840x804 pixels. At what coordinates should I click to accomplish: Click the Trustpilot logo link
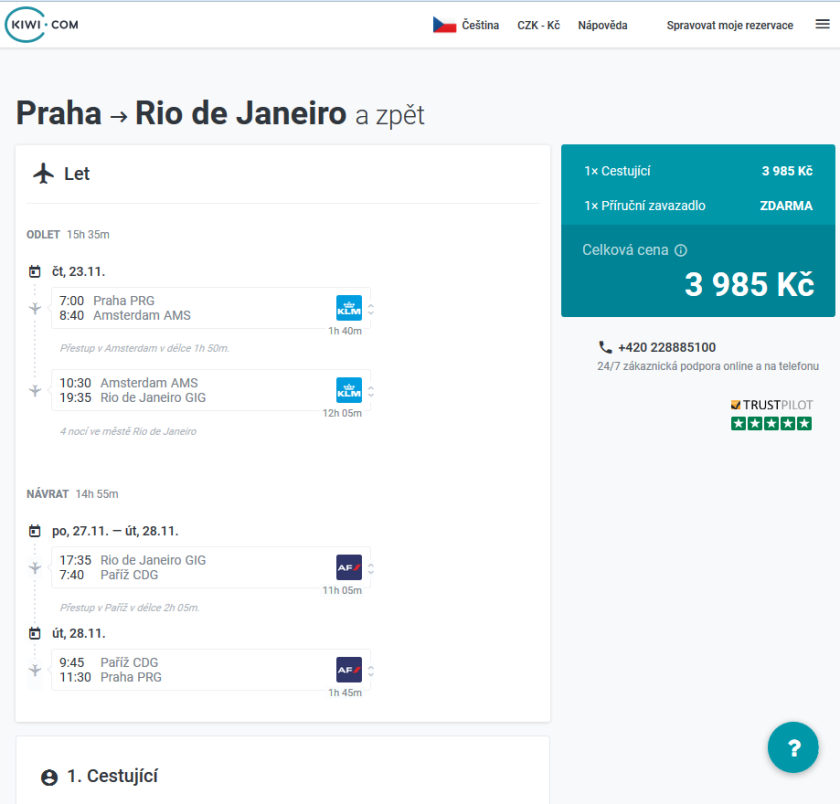[x=771, y=405]
